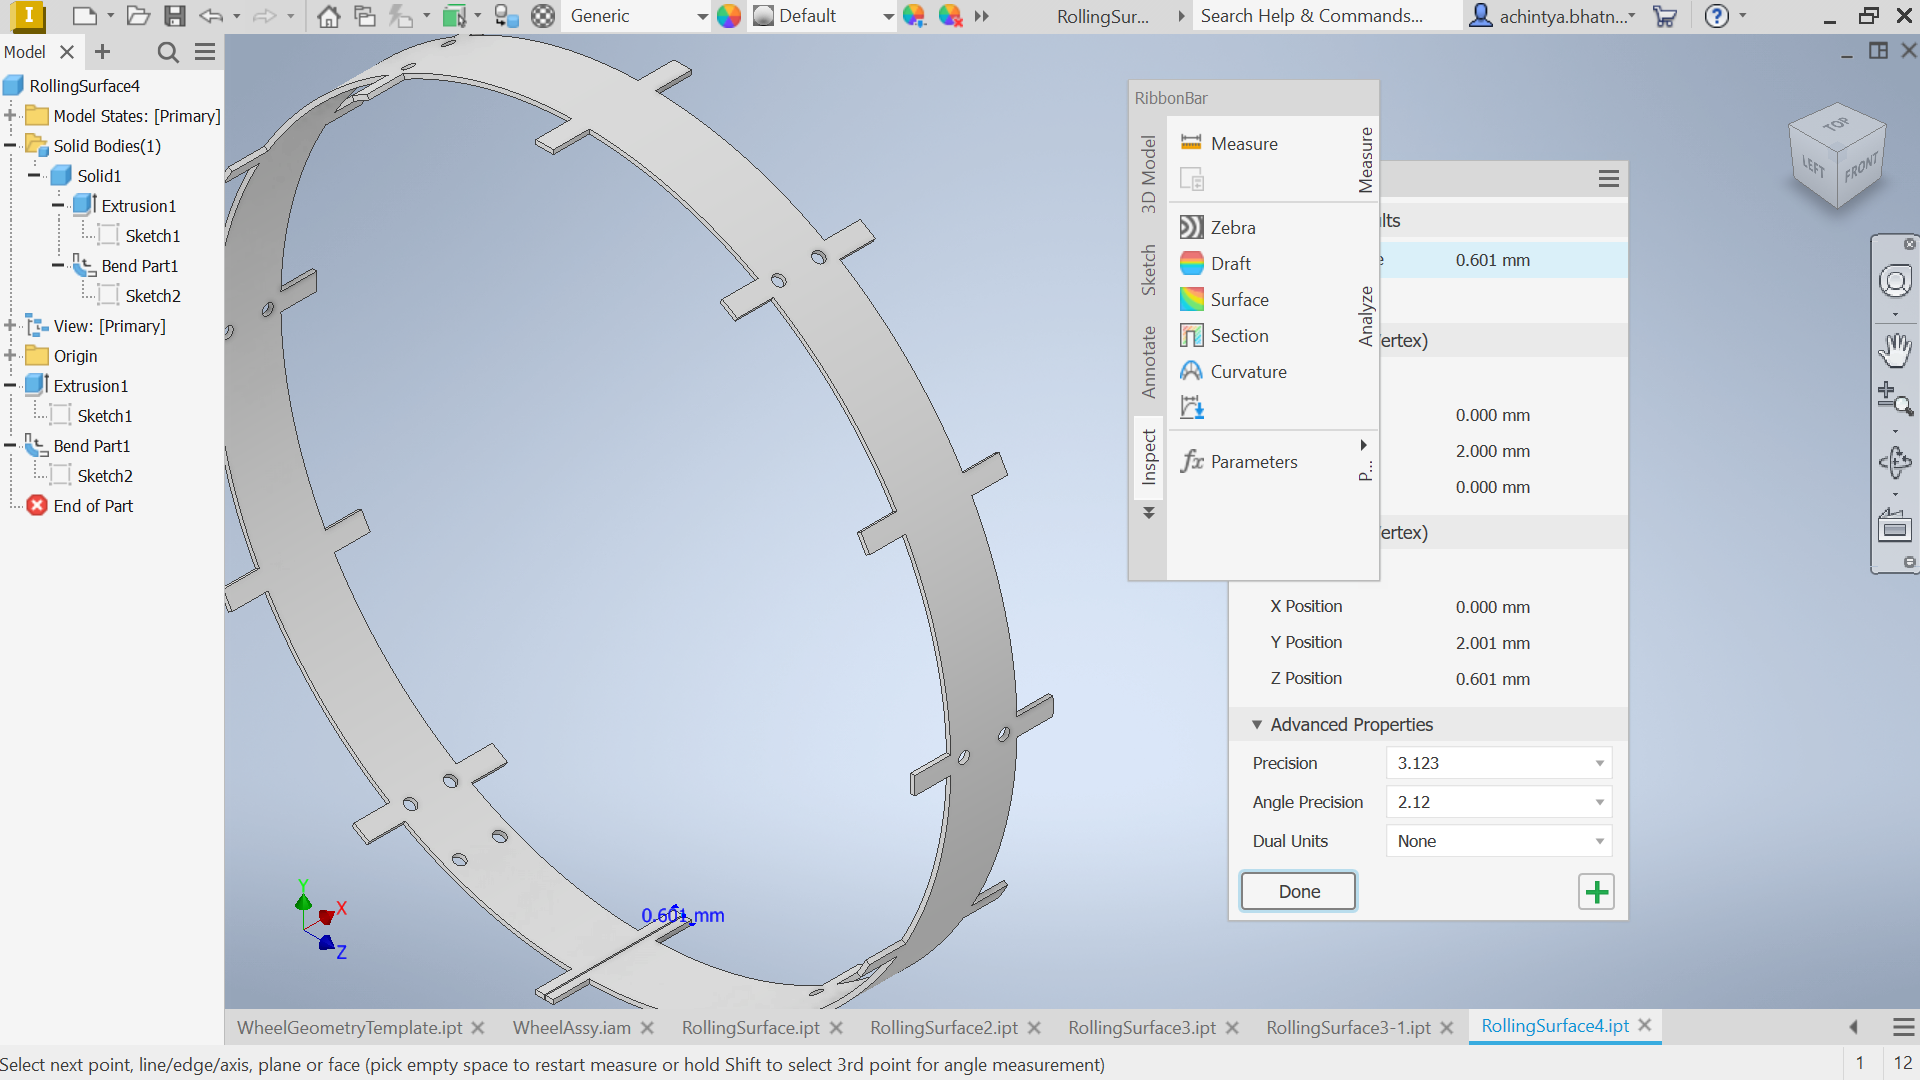Activate the Draft analysis tool
The width and height of the screenshot is (1920, 1080).
tap(1230, 263)
